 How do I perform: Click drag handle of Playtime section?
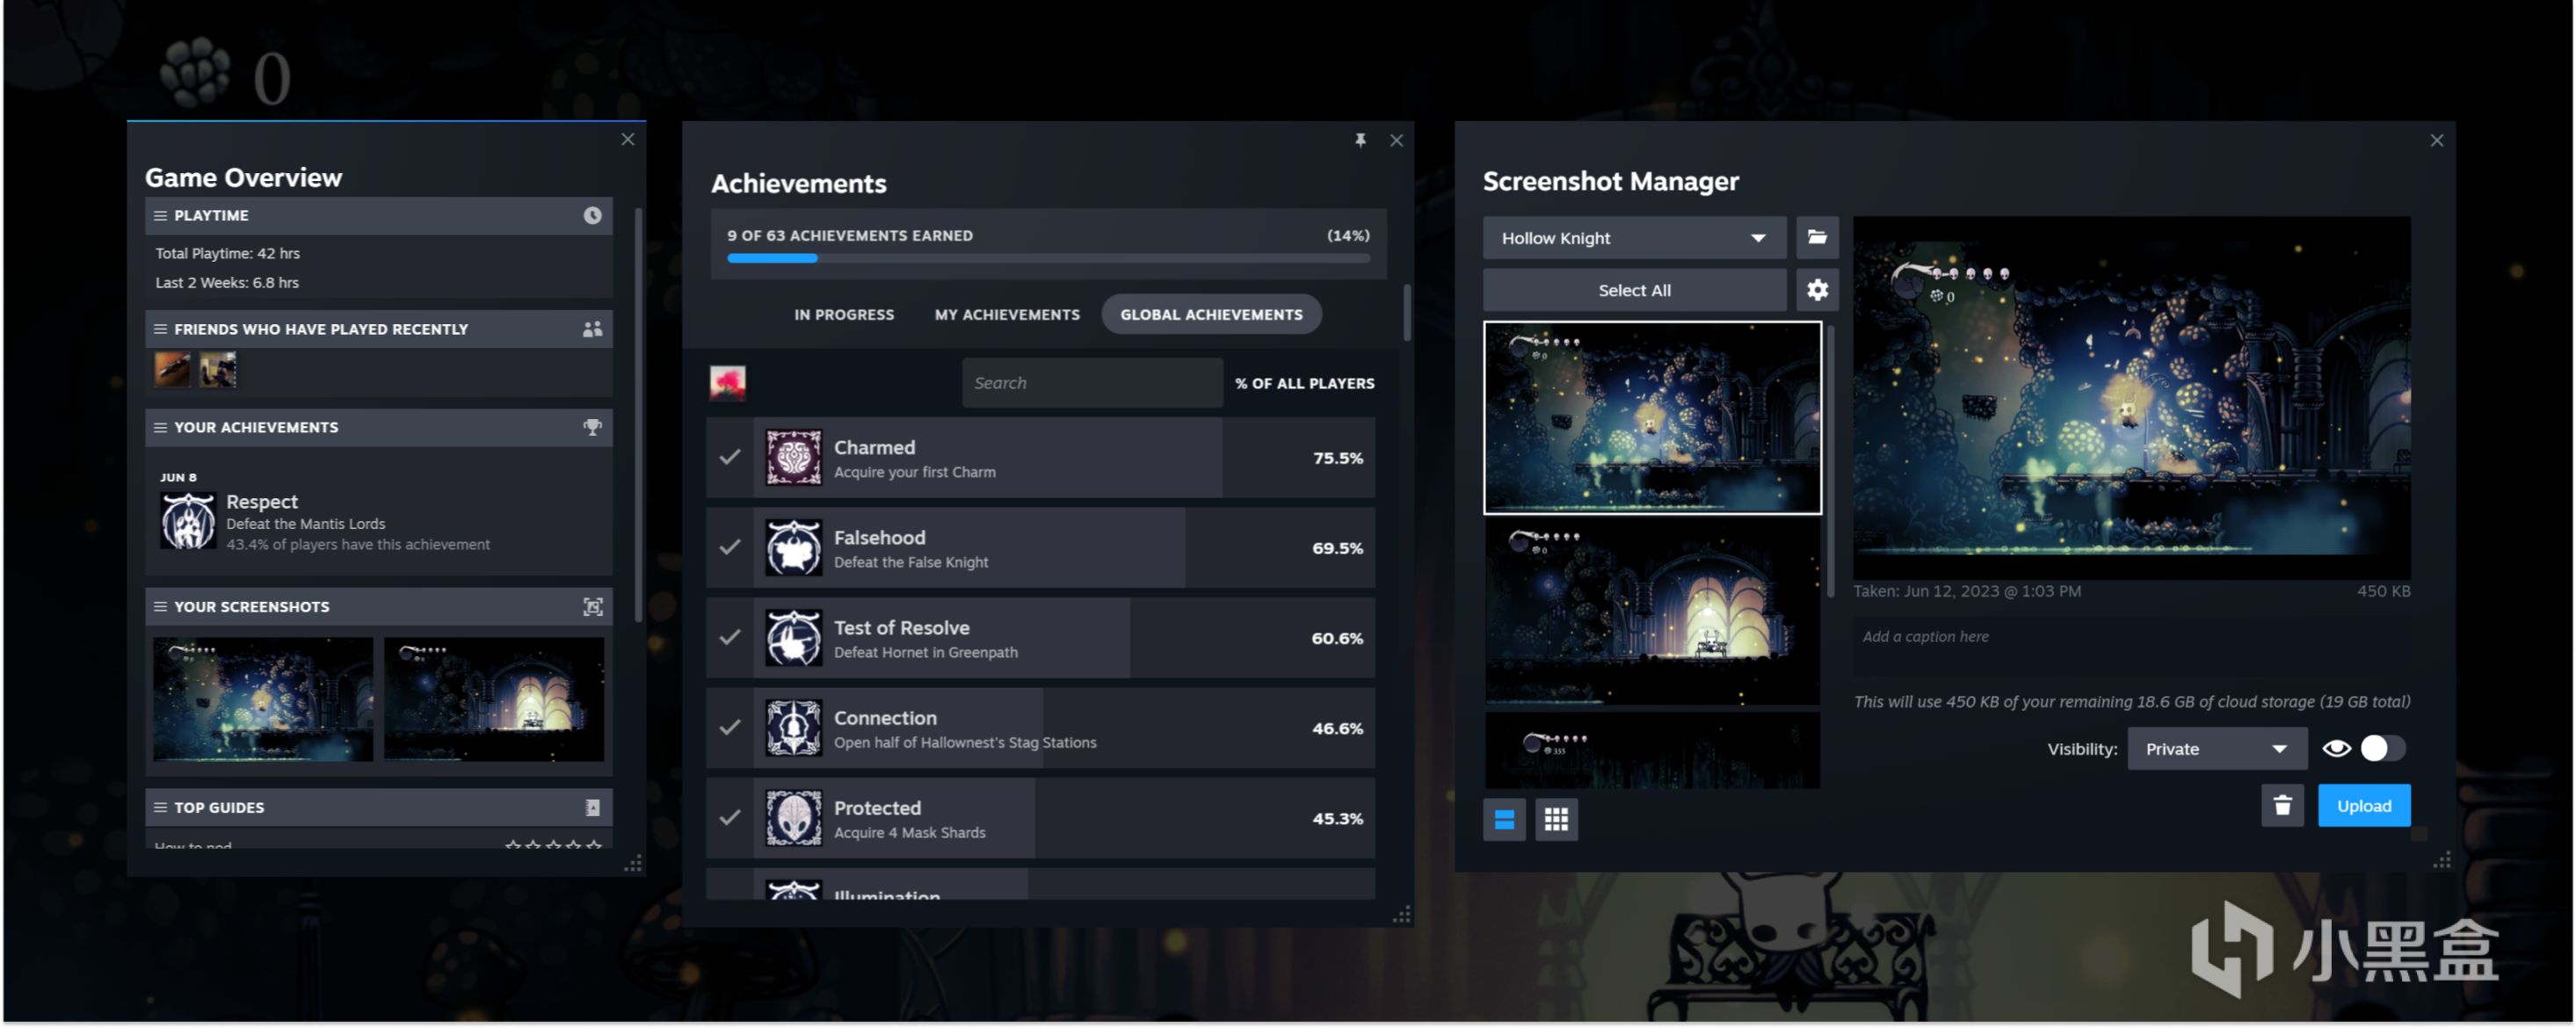point(159,215)
